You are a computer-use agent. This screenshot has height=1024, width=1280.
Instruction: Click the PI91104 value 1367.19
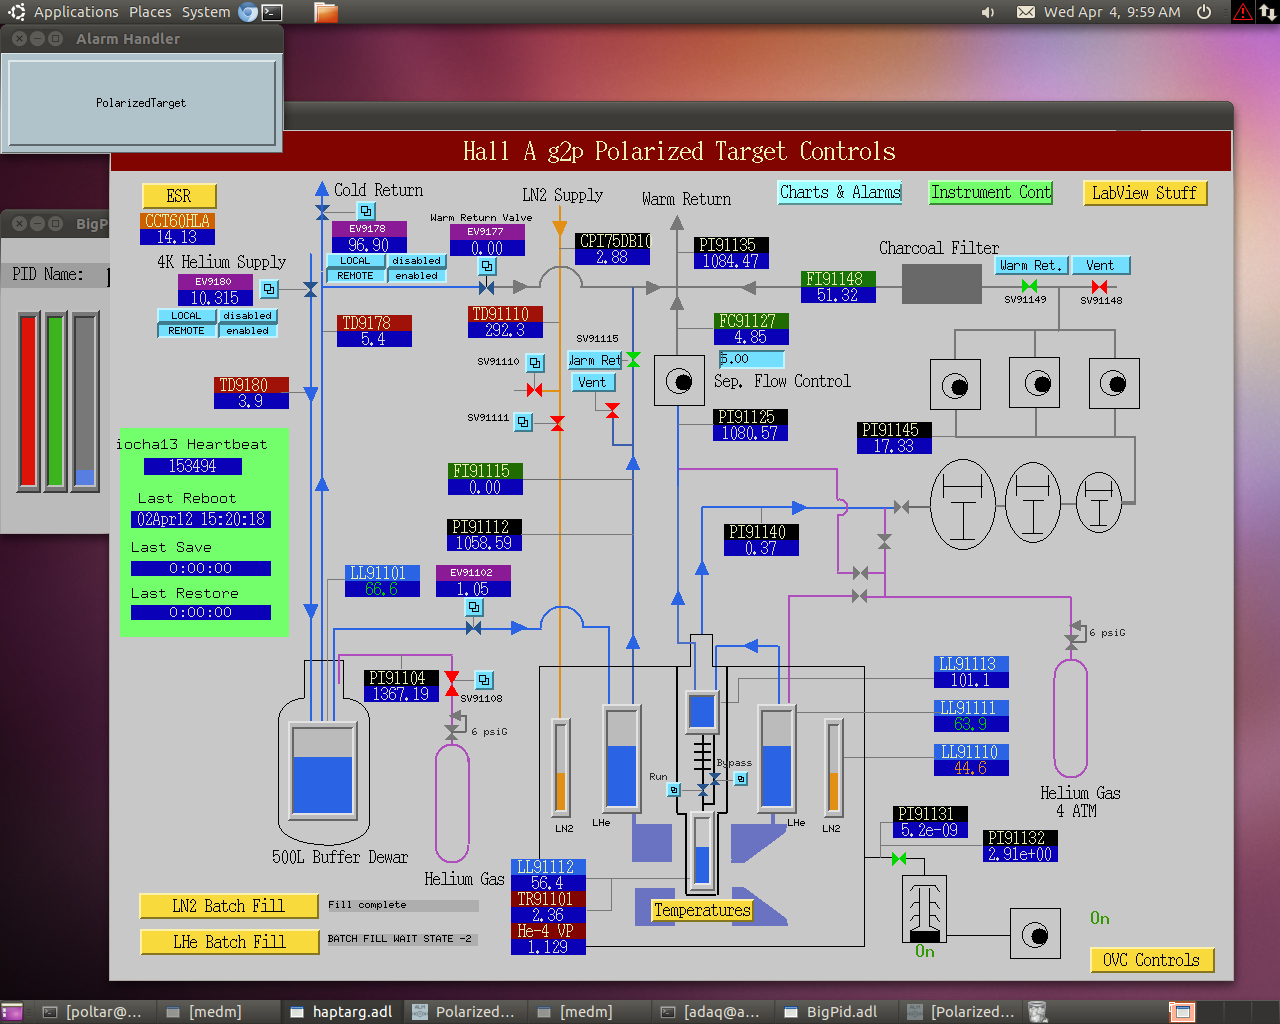point(401,694)
